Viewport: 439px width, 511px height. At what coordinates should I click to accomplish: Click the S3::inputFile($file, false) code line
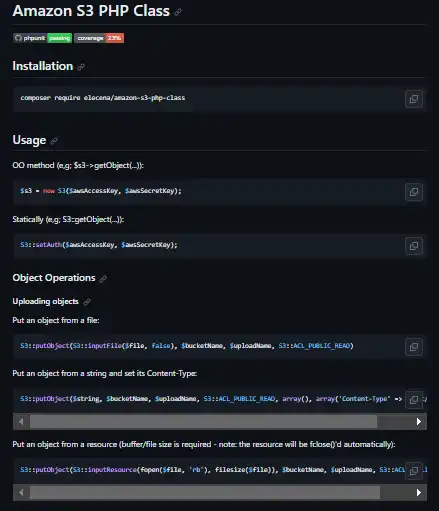(187, 346)
